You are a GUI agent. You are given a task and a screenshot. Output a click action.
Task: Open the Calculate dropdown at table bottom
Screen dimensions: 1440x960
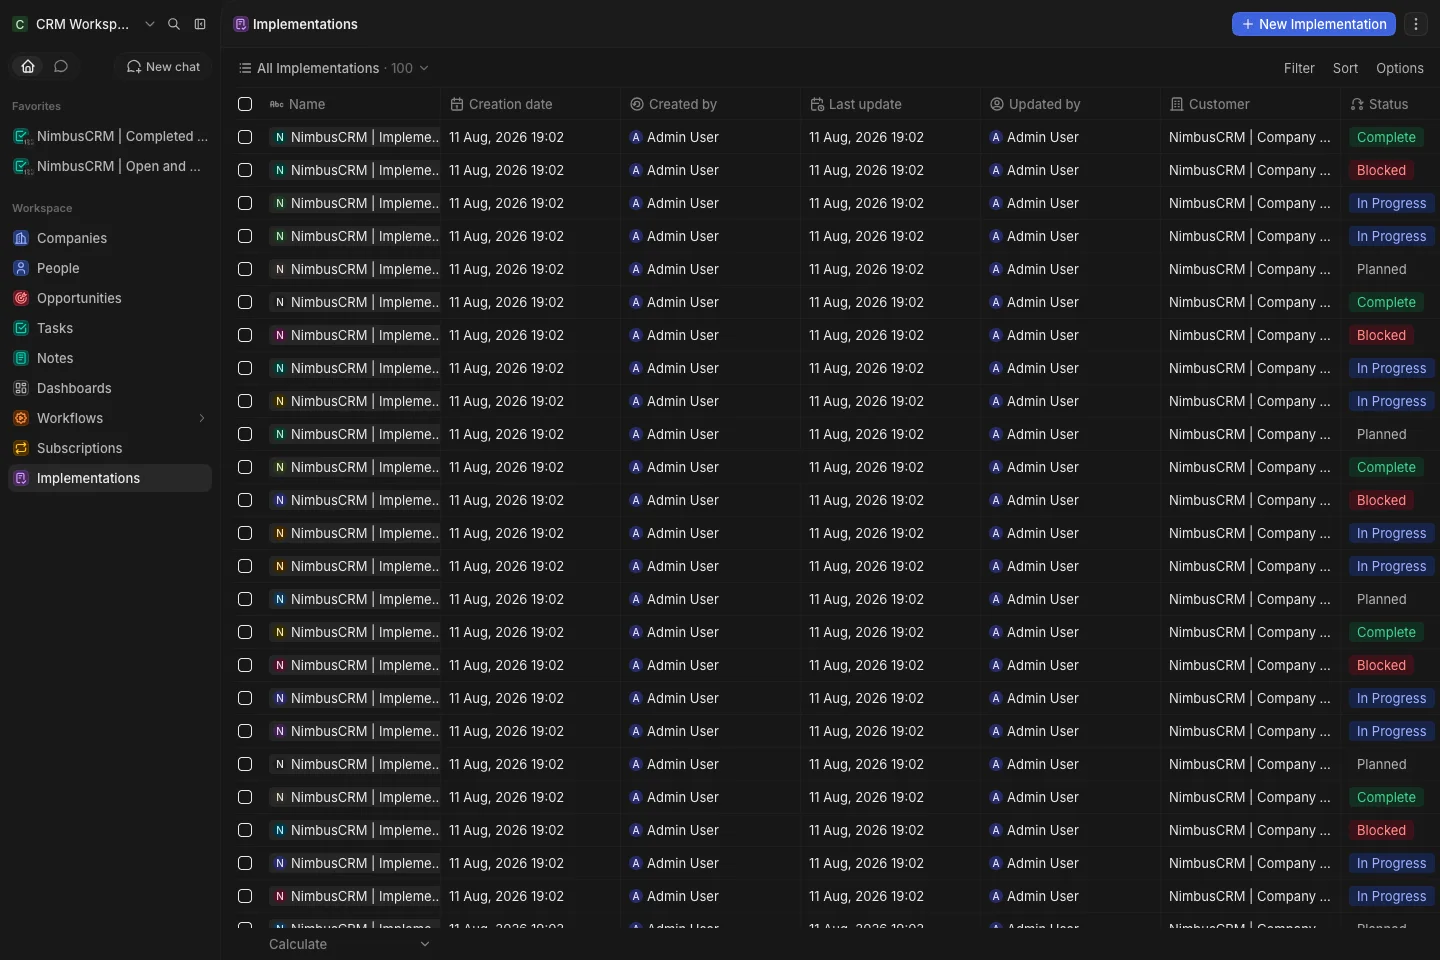pos(349,944)
